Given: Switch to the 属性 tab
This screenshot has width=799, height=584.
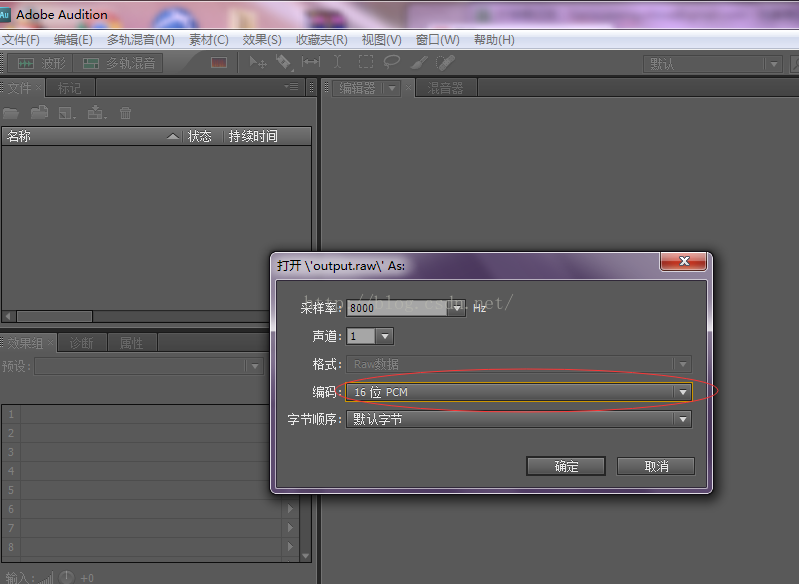Looking at the screenshot, I should point(131,343).
